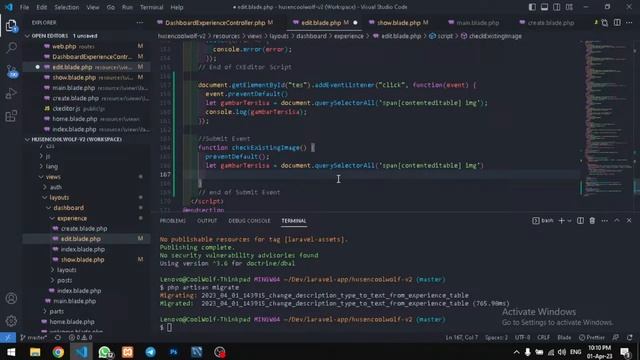This screenshot has width=640, height=360.
Task: Open customize layout control
Action: click(x=569, y=7)
